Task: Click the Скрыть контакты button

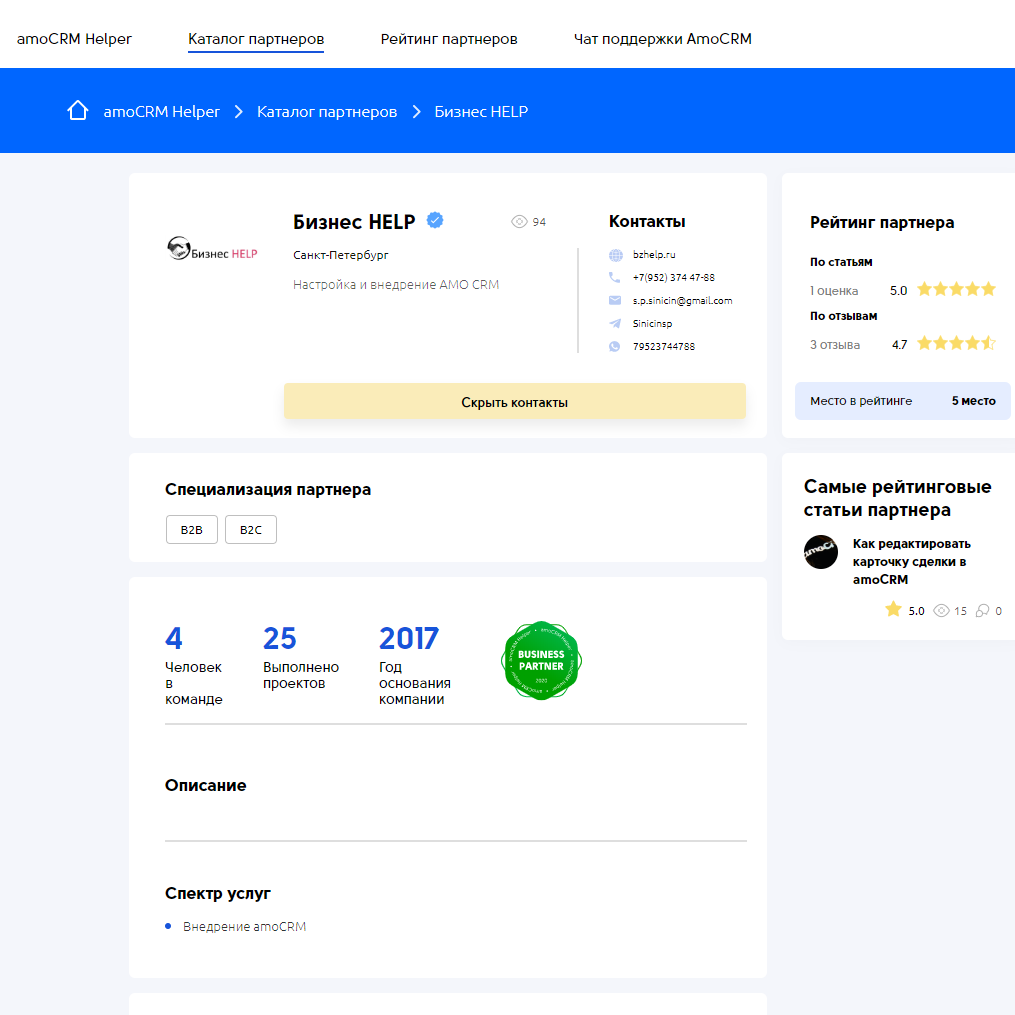Action: (515, 401)
